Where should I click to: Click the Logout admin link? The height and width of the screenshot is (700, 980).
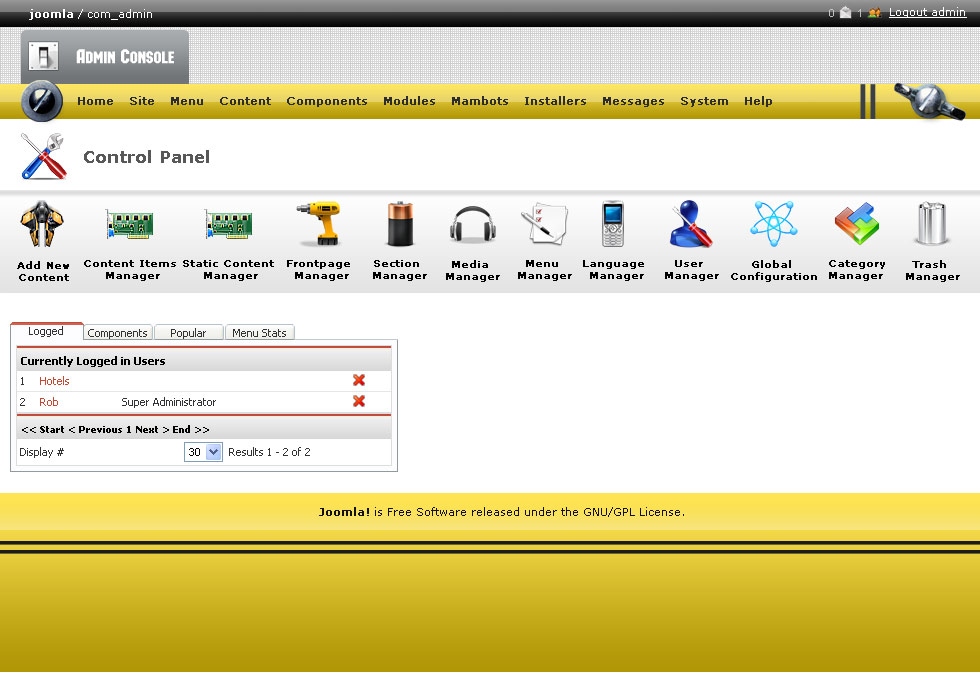pos(928,12)
